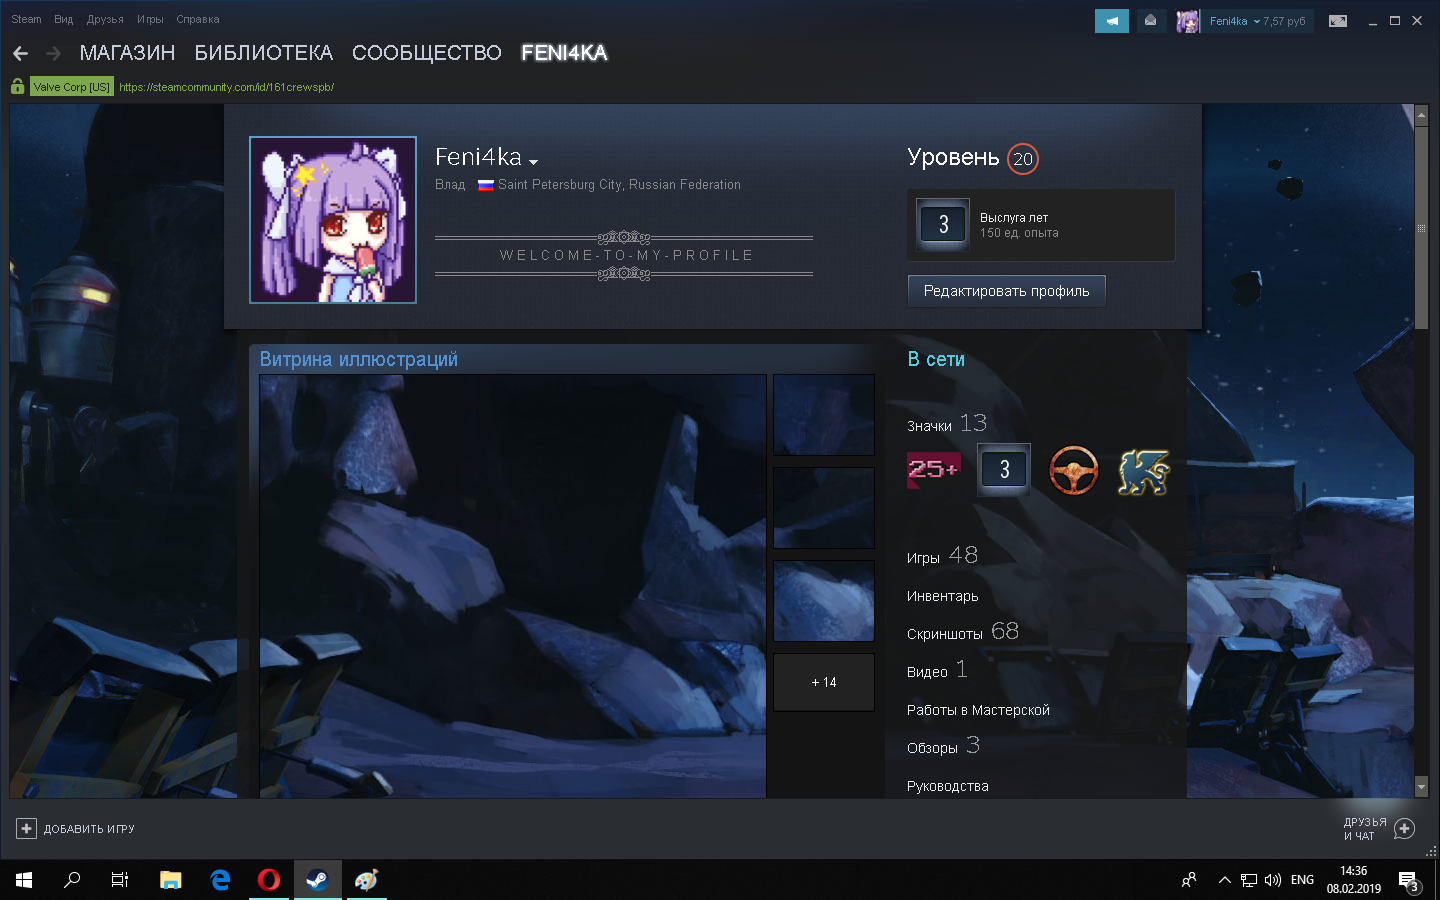Open the Обзоры 3 reviews link
Screen dimensions: 1440x900
(x=943, y=746)
